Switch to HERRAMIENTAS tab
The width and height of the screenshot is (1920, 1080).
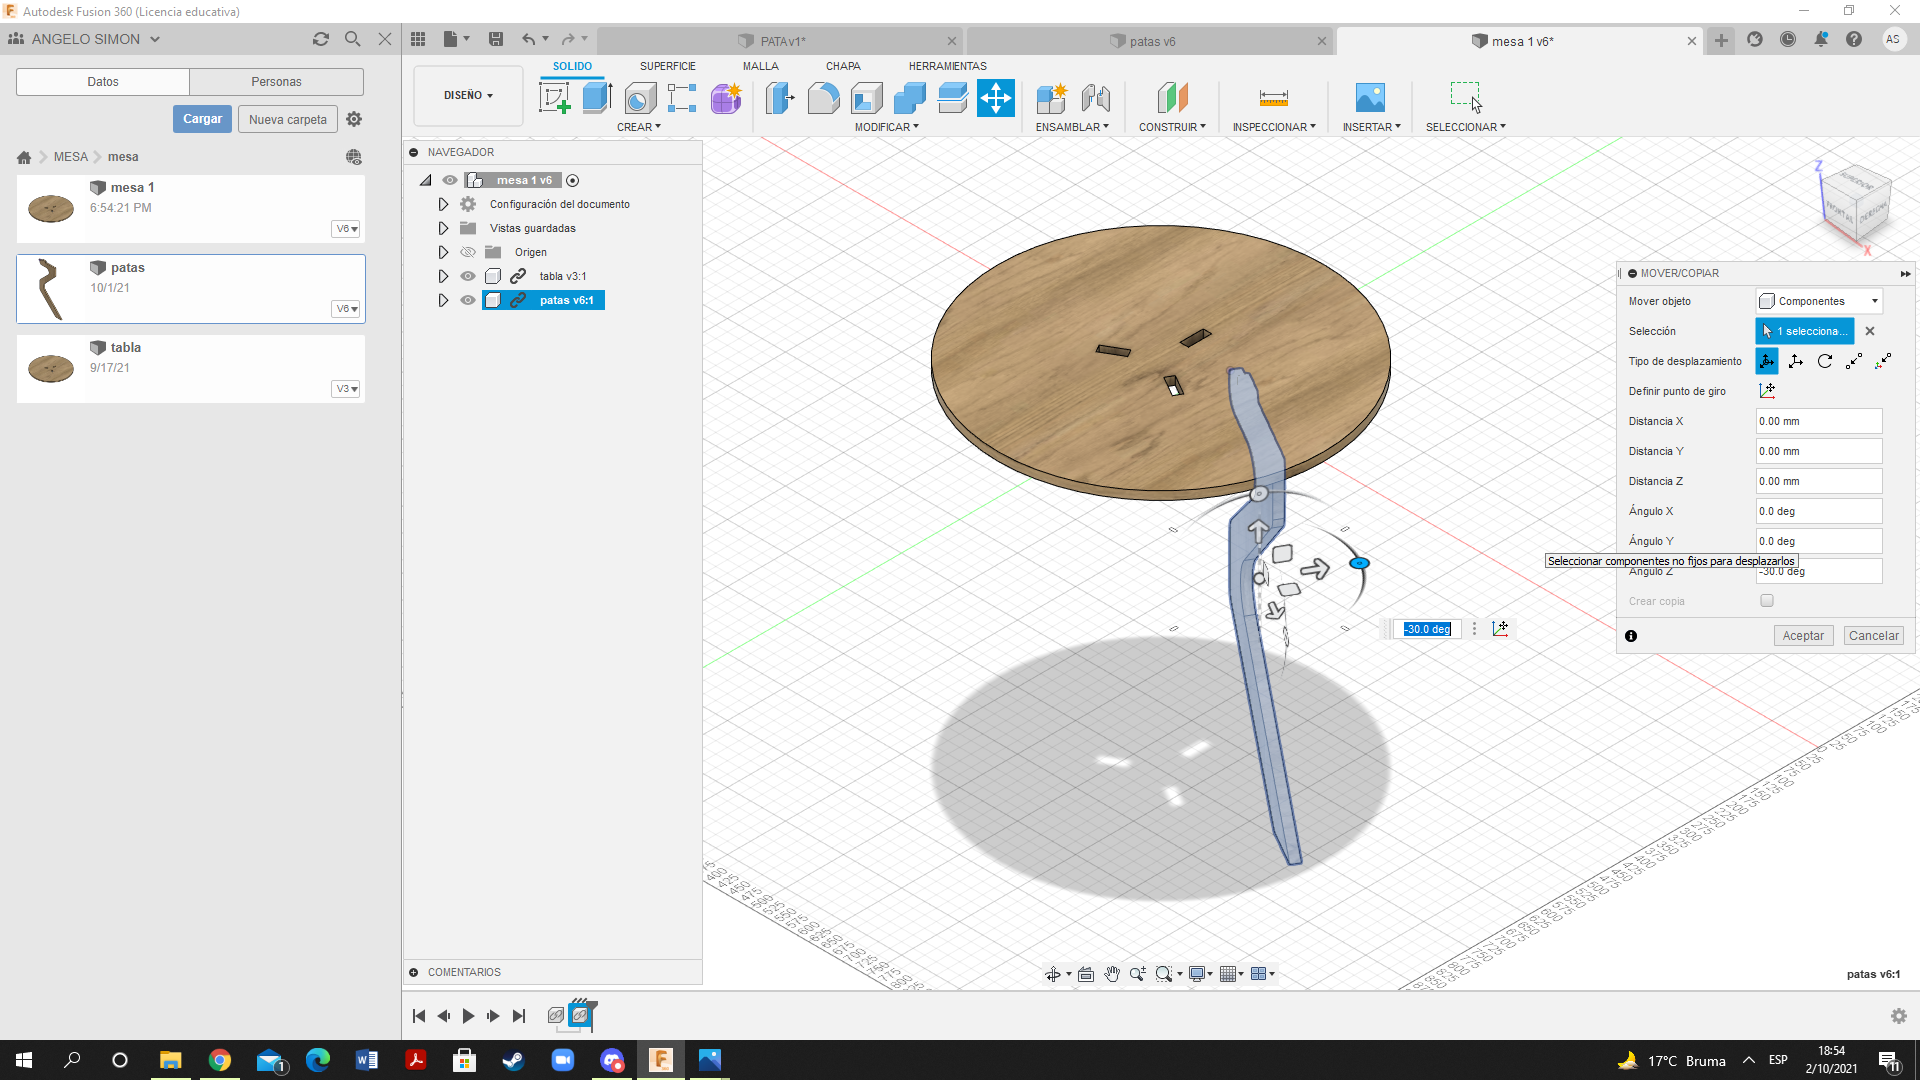(x=947, y=66)
